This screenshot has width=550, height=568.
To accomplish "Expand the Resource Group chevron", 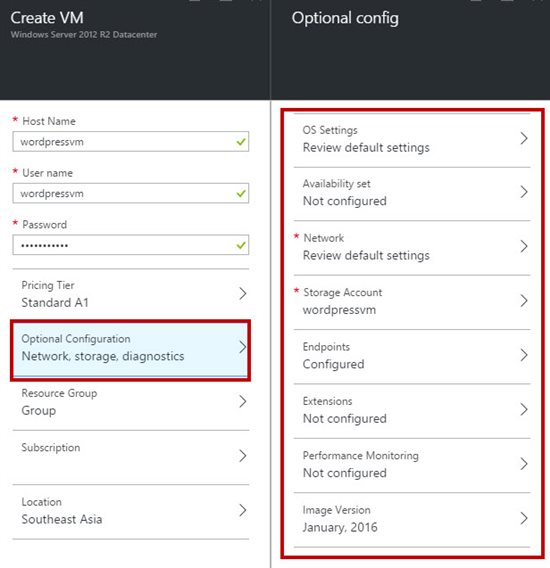I will pos(243,401).
